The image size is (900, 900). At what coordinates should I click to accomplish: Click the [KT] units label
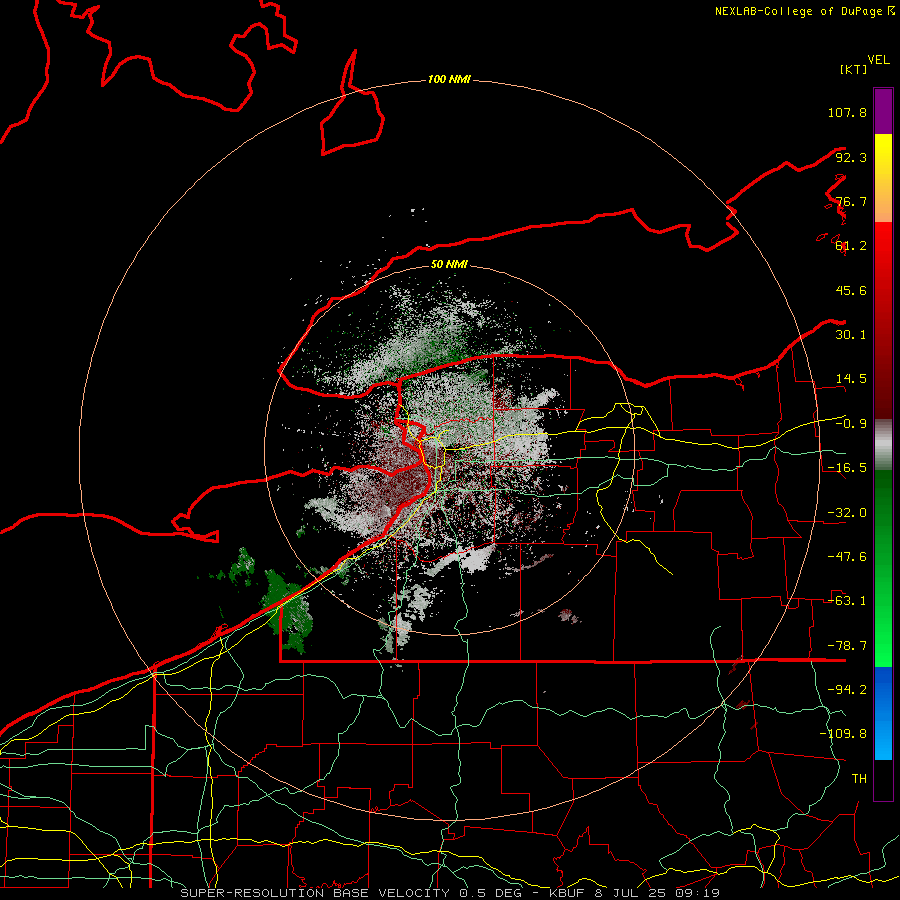click(853, 69)
